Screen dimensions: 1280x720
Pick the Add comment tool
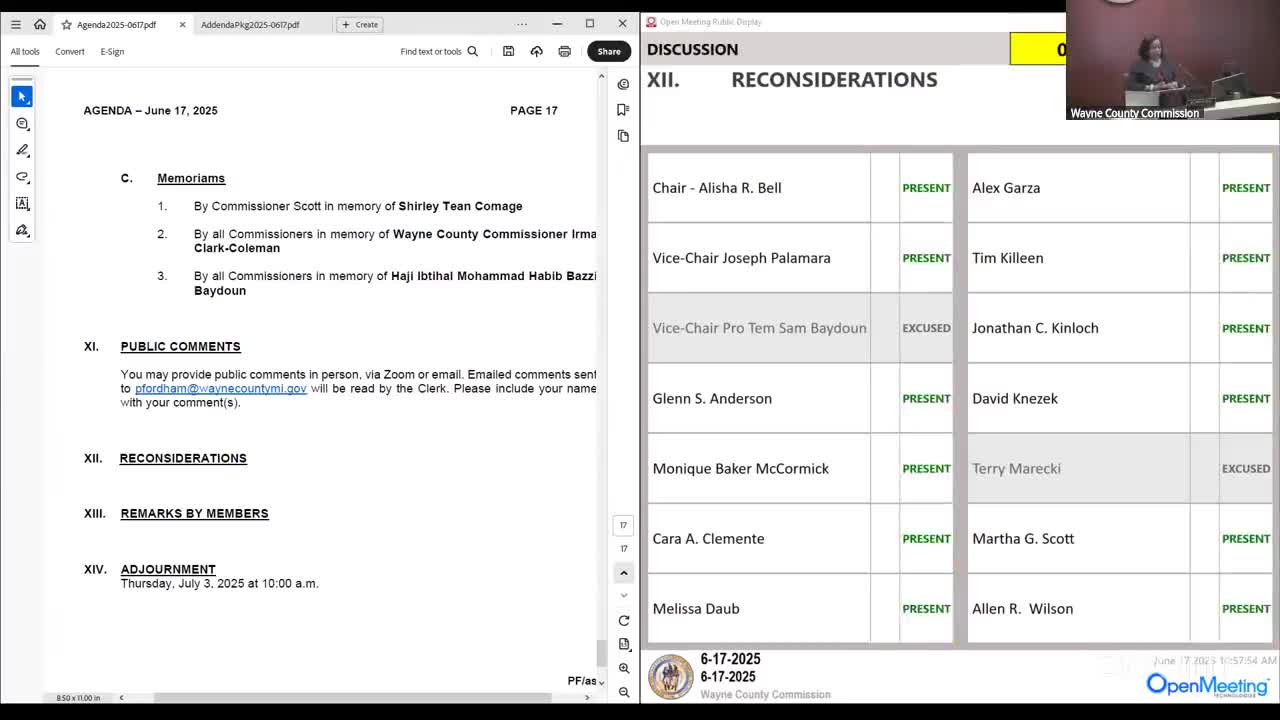tap(22, 123)
